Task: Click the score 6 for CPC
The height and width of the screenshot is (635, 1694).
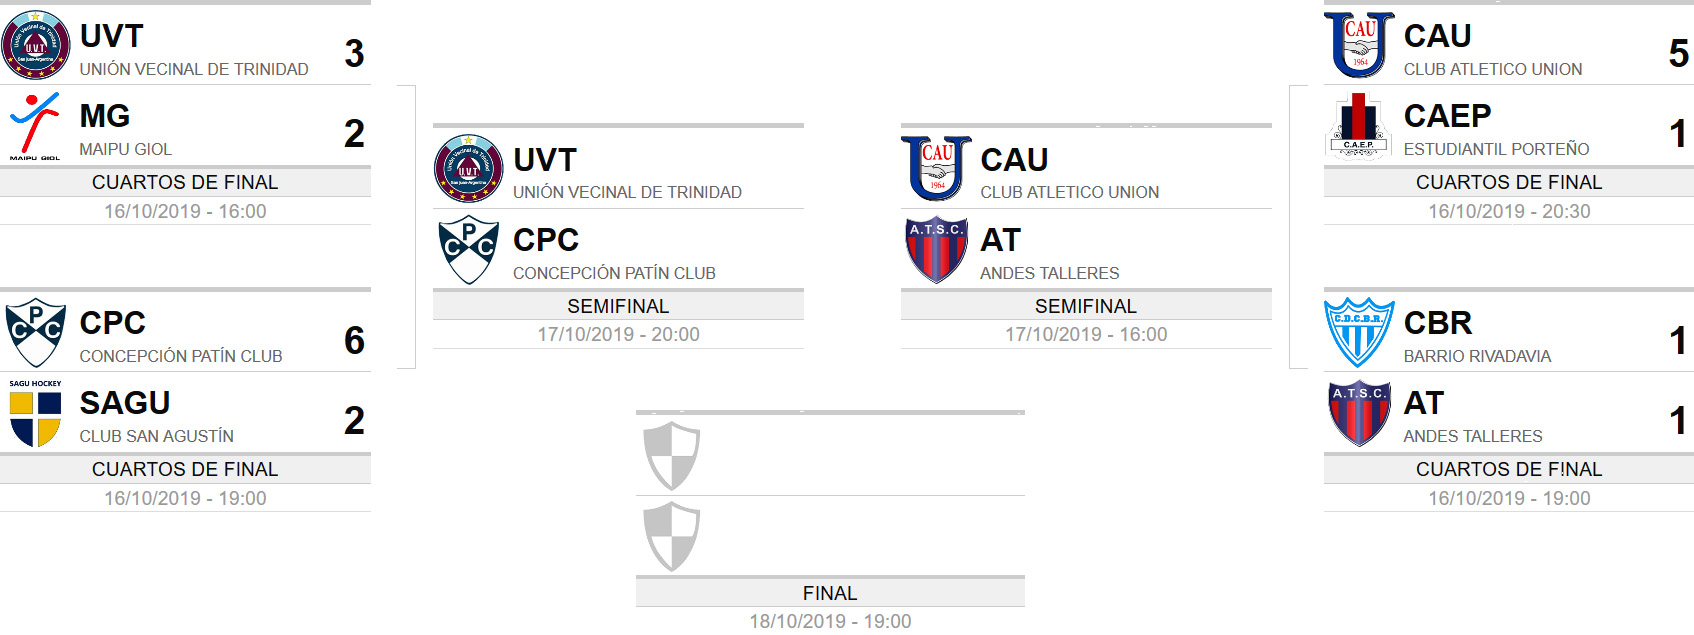Action: click(x=354, y=341)
